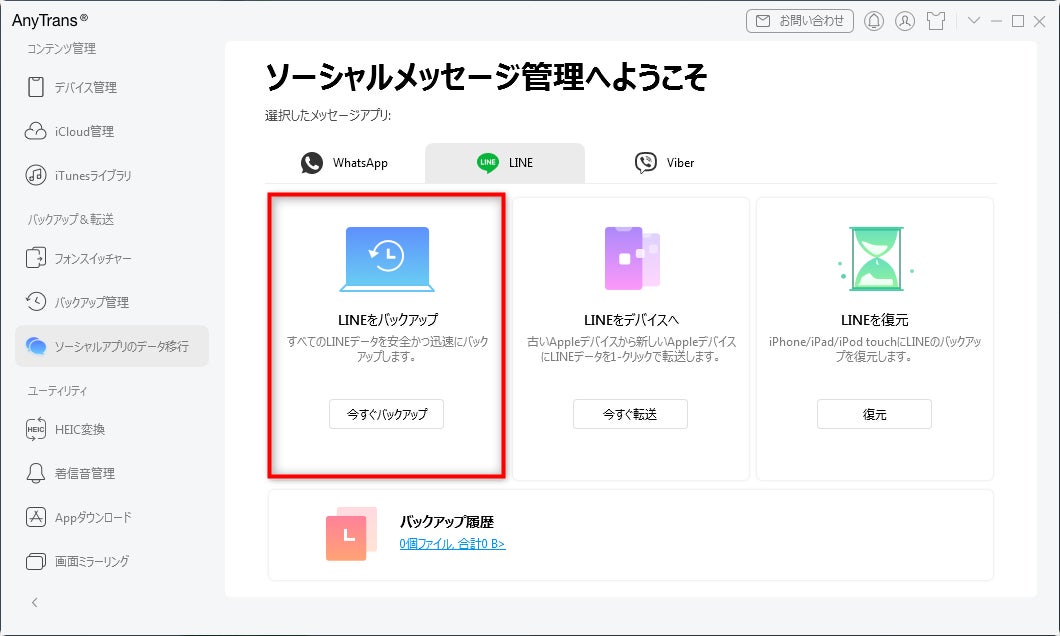Click the LINE backup laptop illustration

(x=387, y=259)
